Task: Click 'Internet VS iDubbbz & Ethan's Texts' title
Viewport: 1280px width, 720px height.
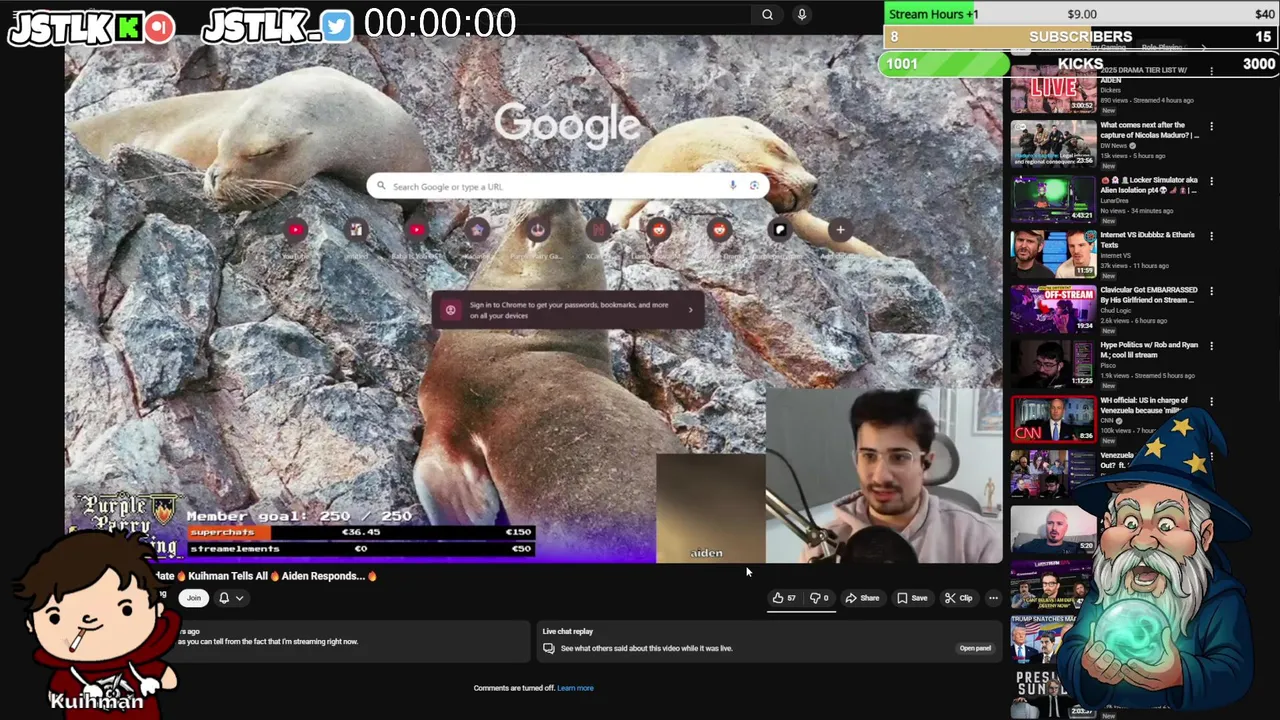Action: click(1147, 240)
